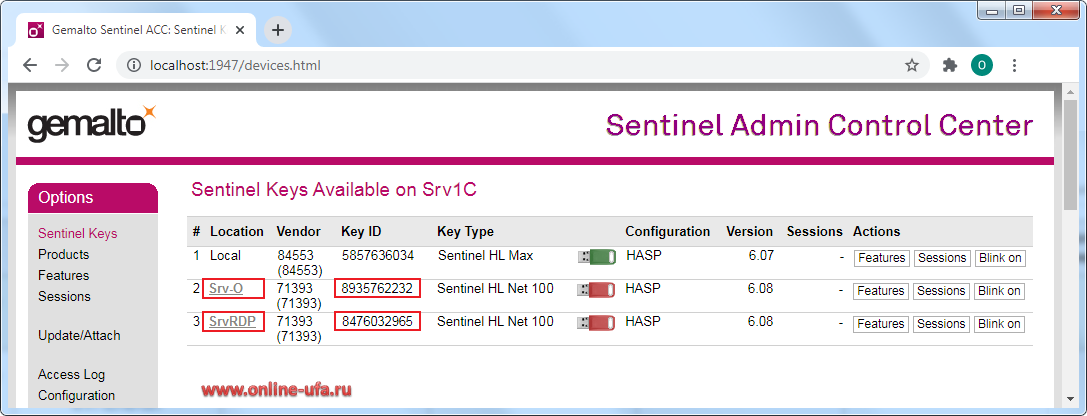This screenshot has height=416, width=1087.
Task: Click the Key ID column header
Action: 361,232
